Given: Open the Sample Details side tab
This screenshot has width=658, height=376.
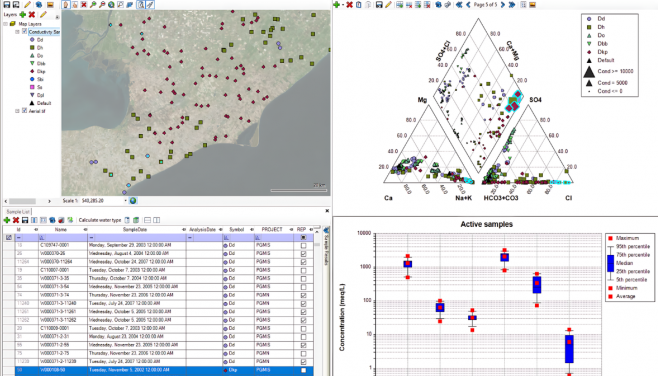Looking at the screenshot, I should coord(326,248).
